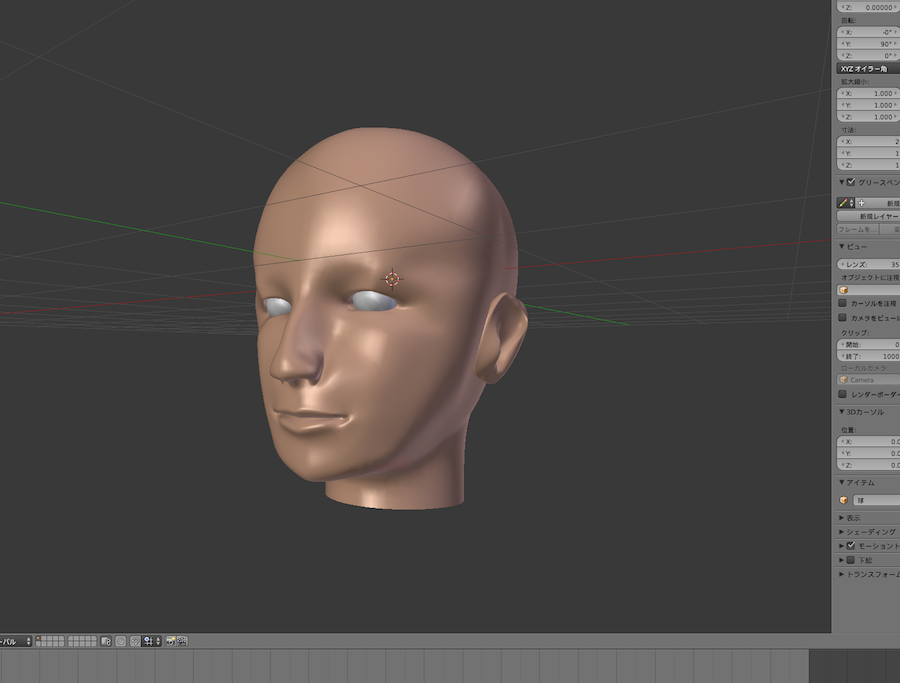The height and width of the screenshot is (683, 900).
Task: Click the New button beside the plus
Action: pos(886,202)
